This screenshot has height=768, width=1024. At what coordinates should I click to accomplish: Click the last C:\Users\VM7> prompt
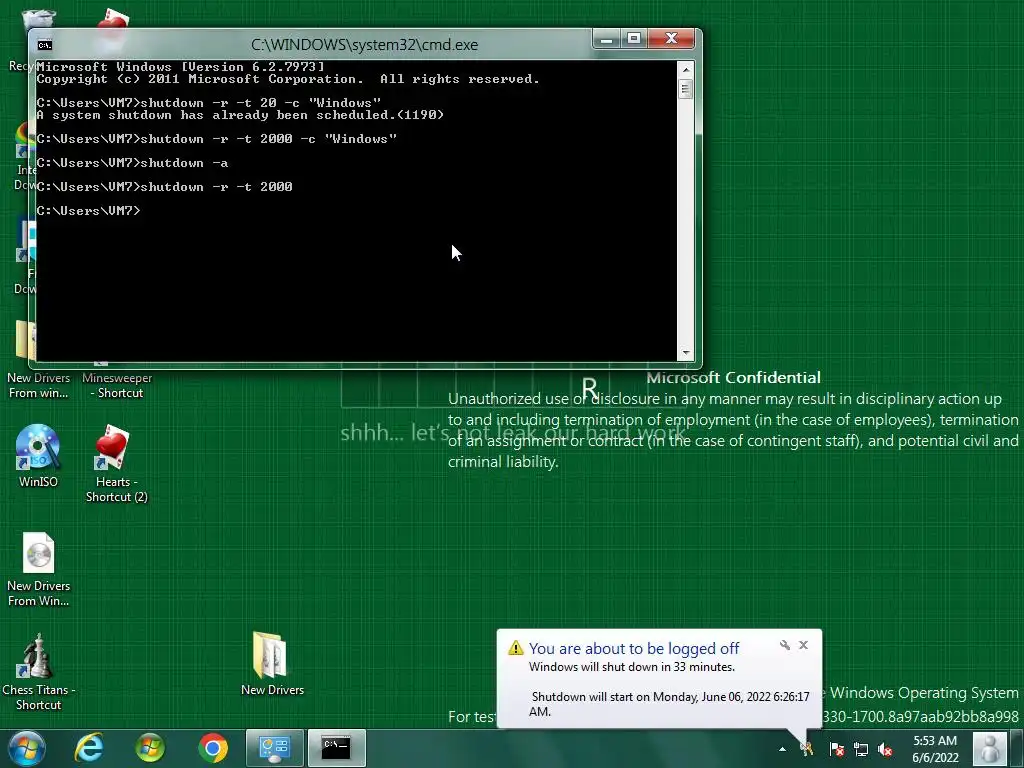(88, 210)
